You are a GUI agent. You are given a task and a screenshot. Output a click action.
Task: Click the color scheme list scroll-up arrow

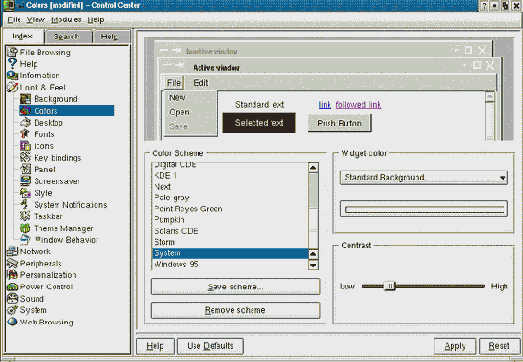point(313,167)
